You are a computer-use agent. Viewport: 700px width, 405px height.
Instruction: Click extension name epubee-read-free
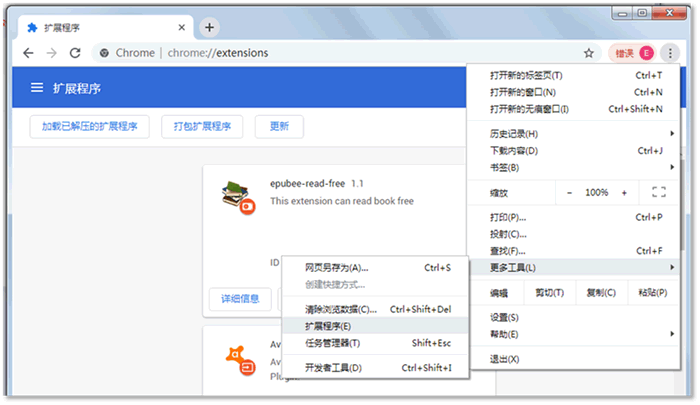pyautogui.click(x=307, y=184)
